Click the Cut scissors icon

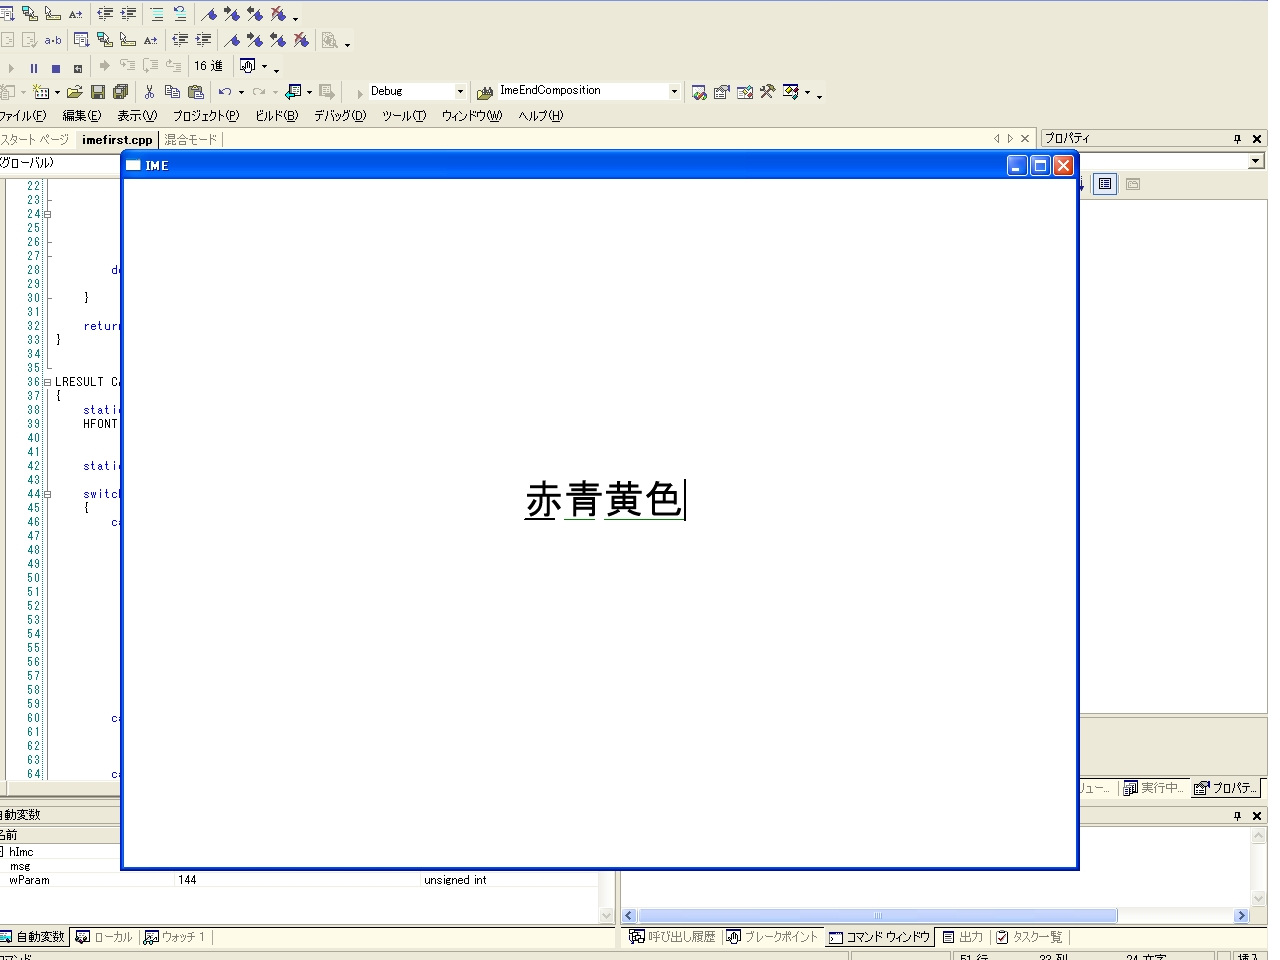click(x=149, y=92)
